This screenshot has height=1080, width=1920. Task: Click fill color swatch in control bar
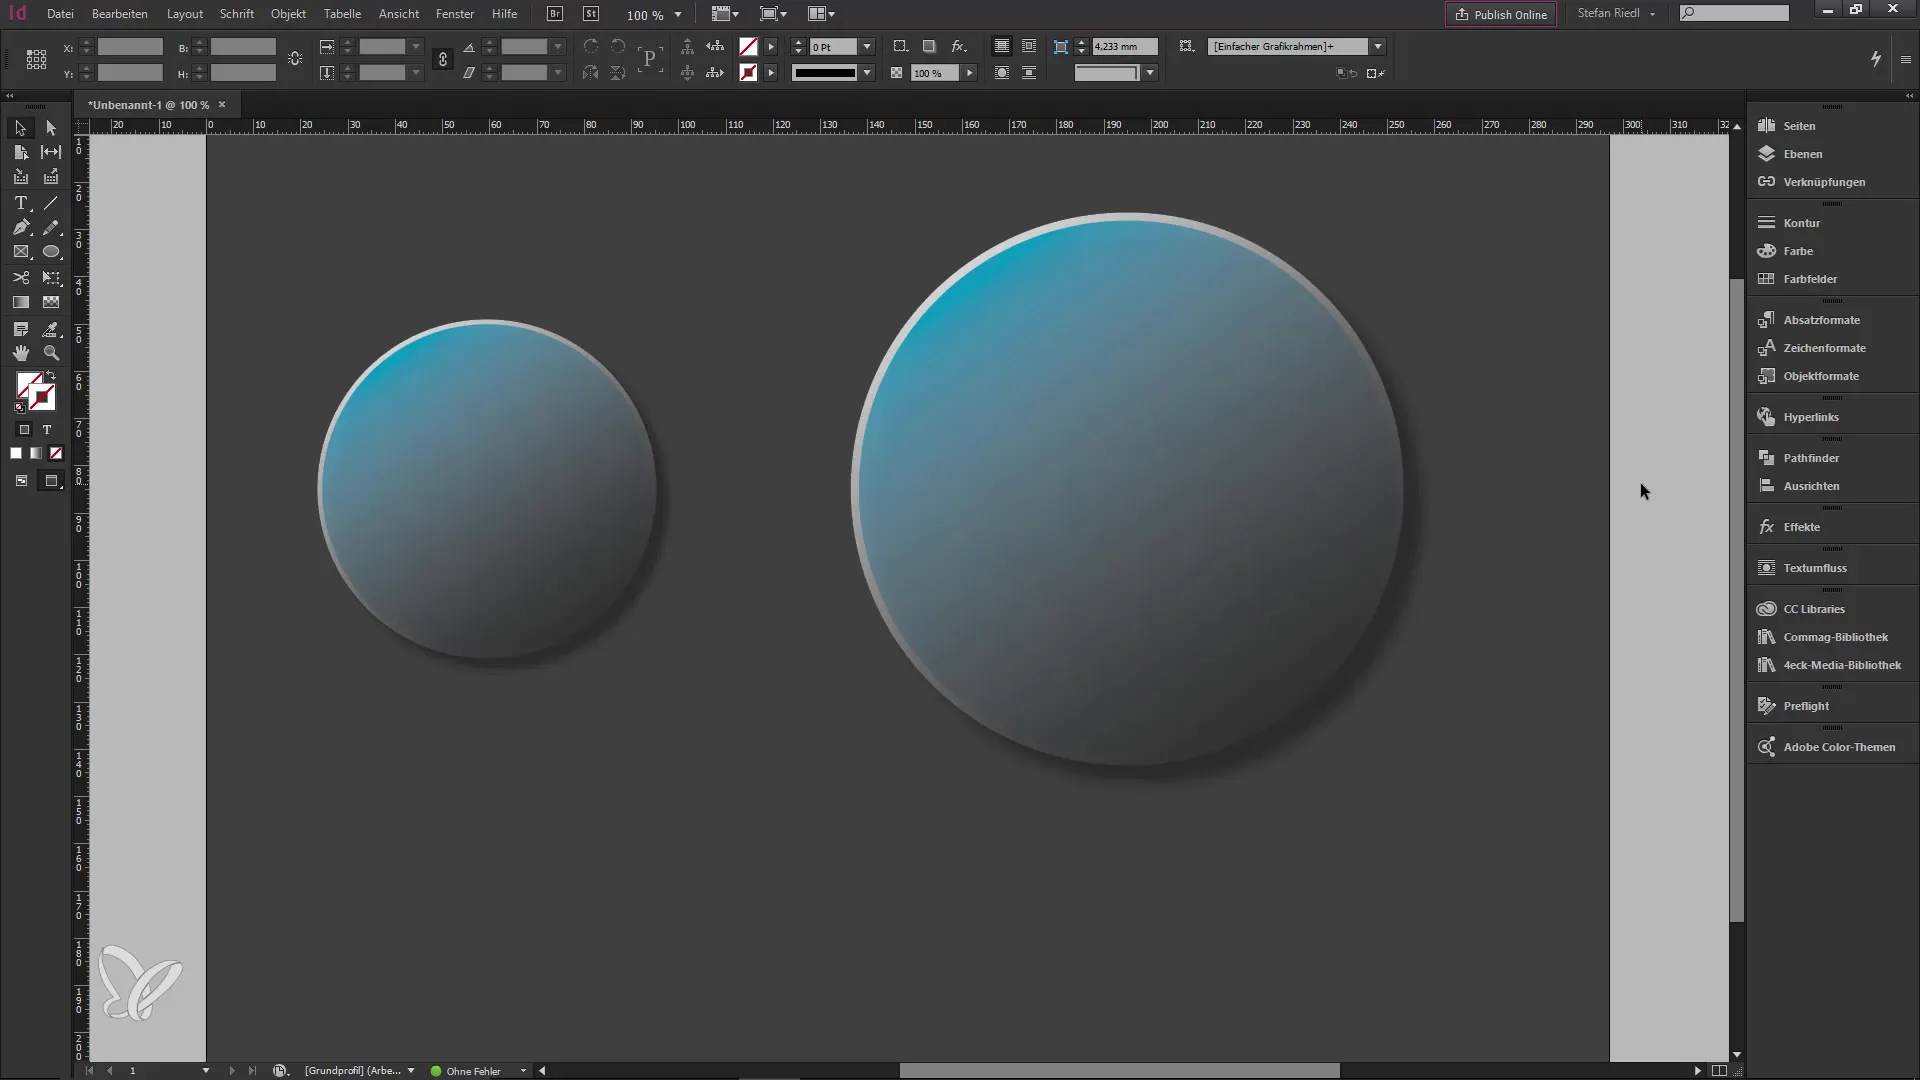pos(748,46)
